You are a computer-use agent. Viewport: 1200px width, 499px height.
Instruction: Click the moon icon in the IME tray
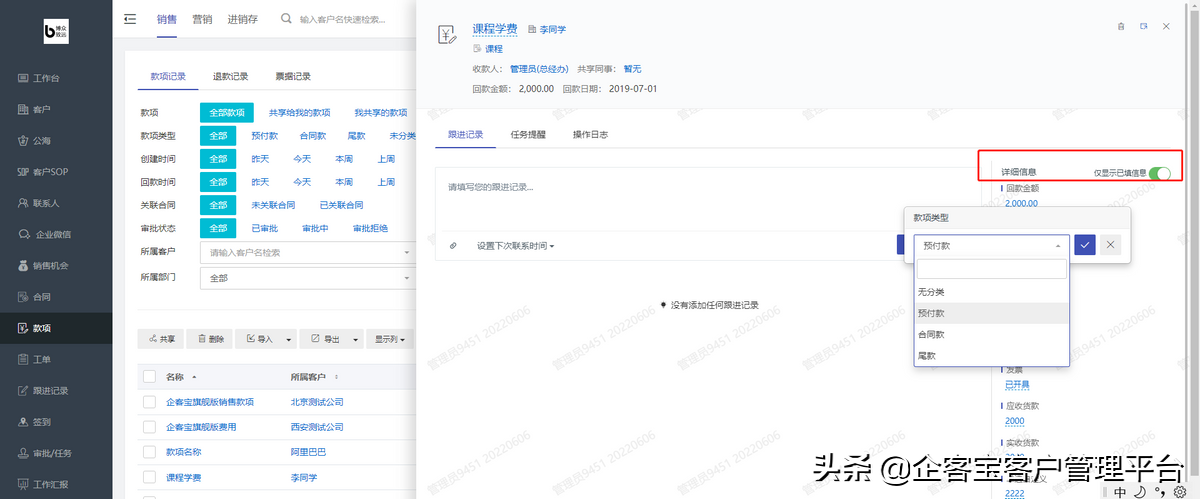1139,491
